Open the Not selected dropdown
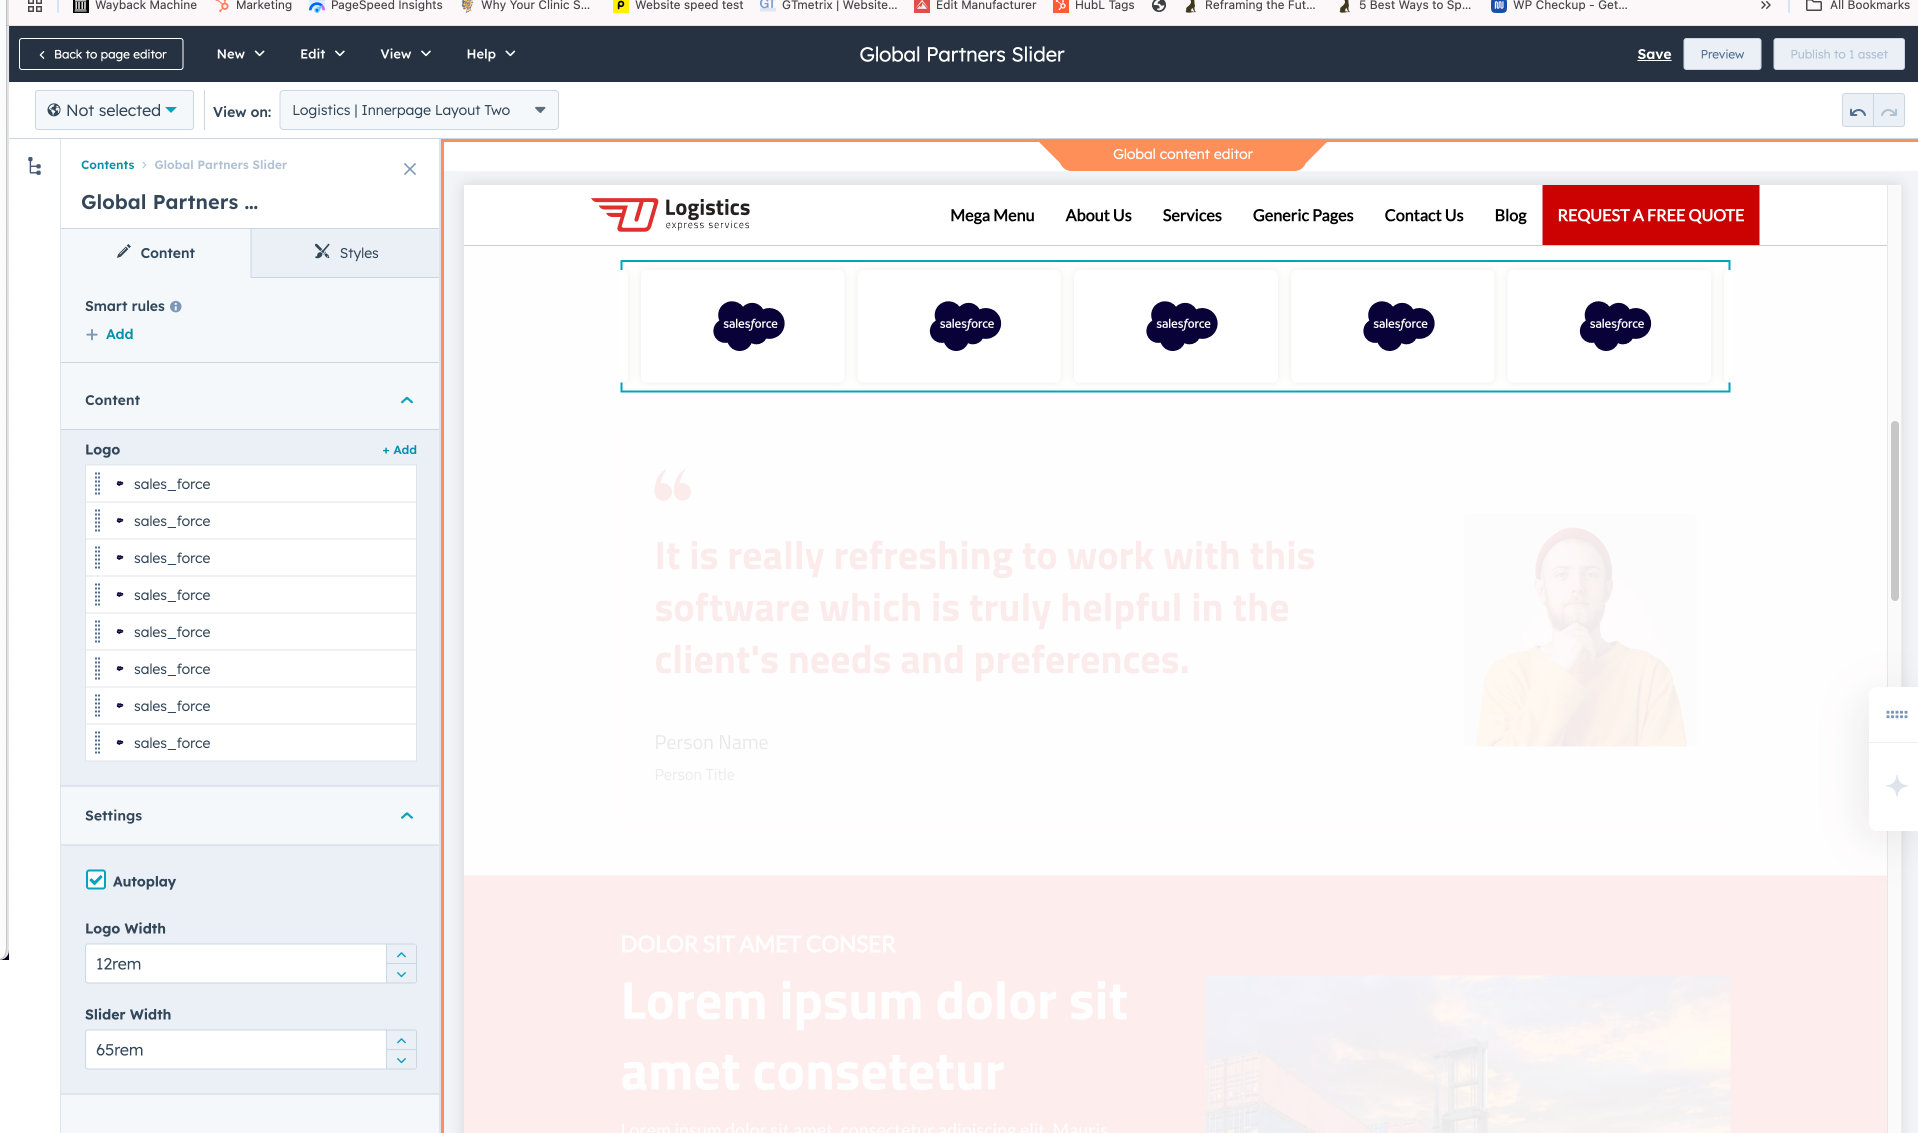 (113, 110)
